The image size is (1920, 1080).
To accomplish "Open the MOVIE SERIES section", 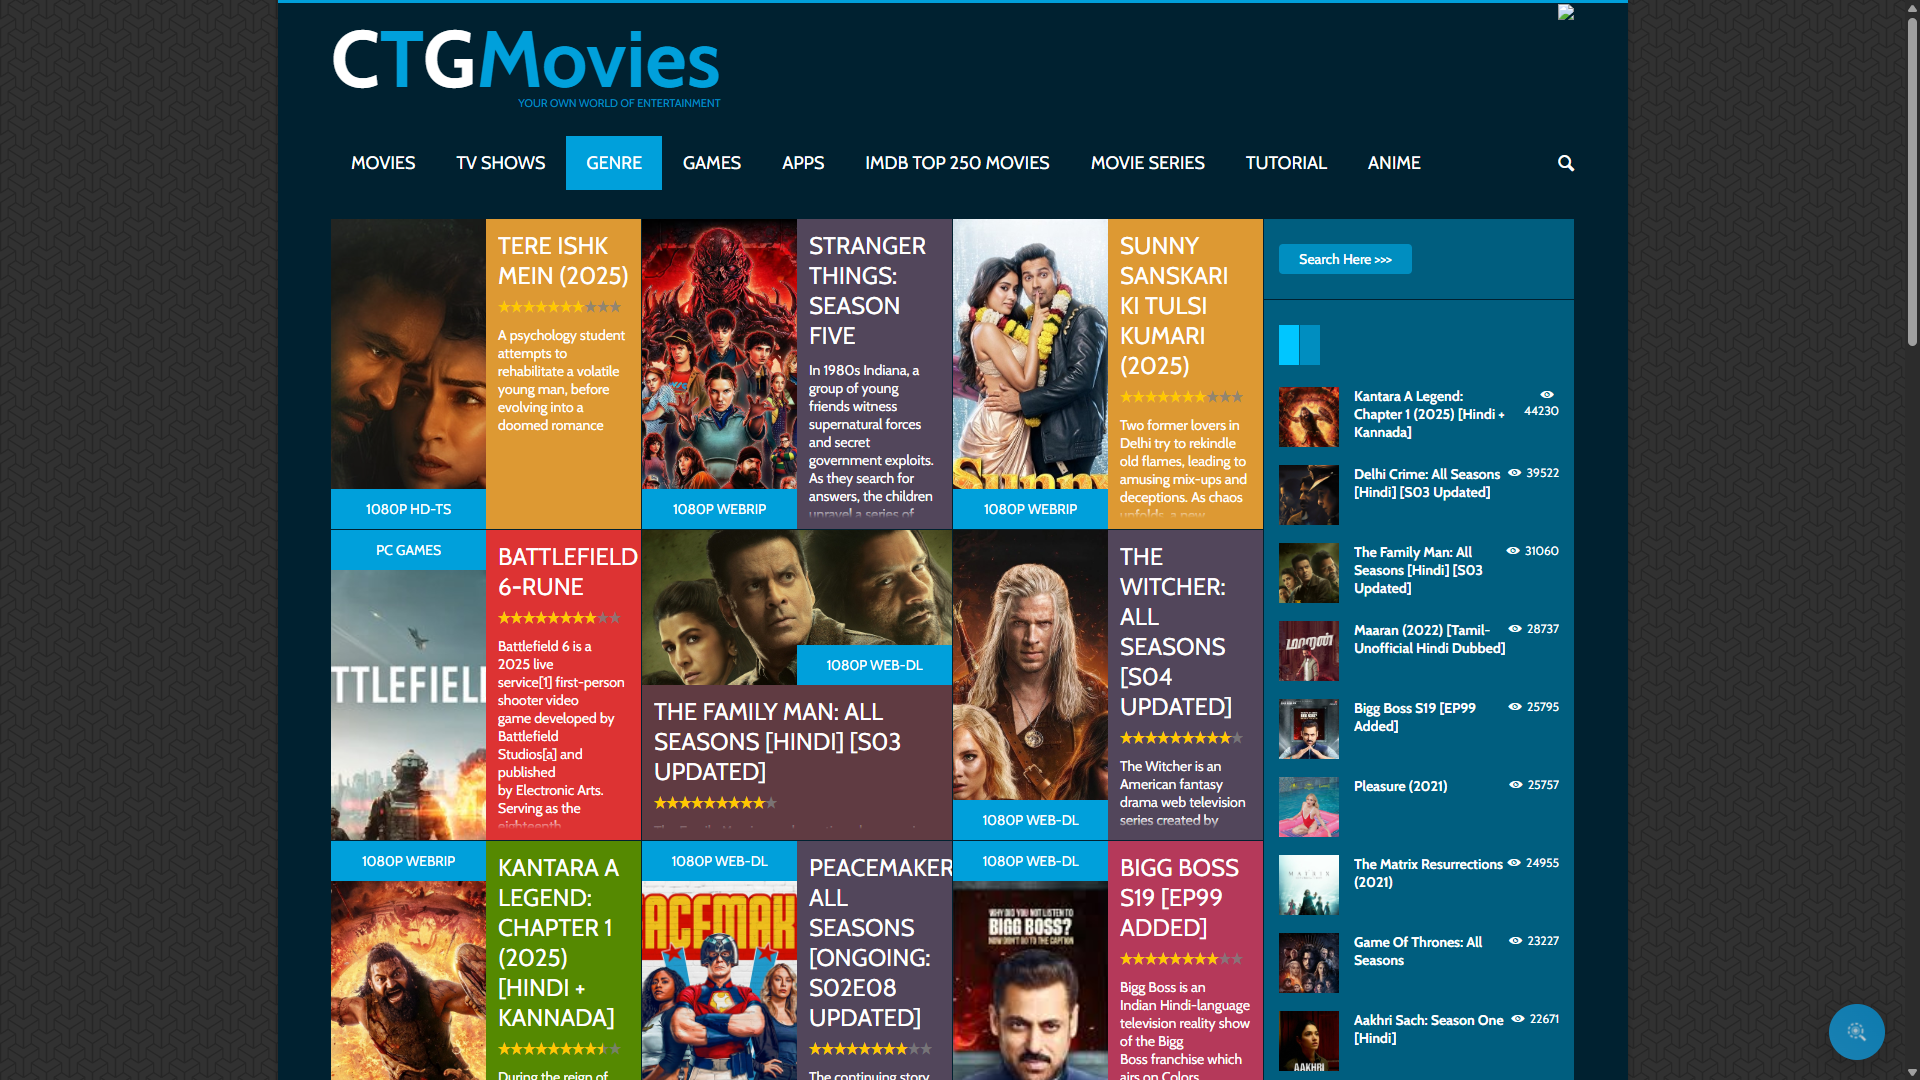I will (1147, 162).
